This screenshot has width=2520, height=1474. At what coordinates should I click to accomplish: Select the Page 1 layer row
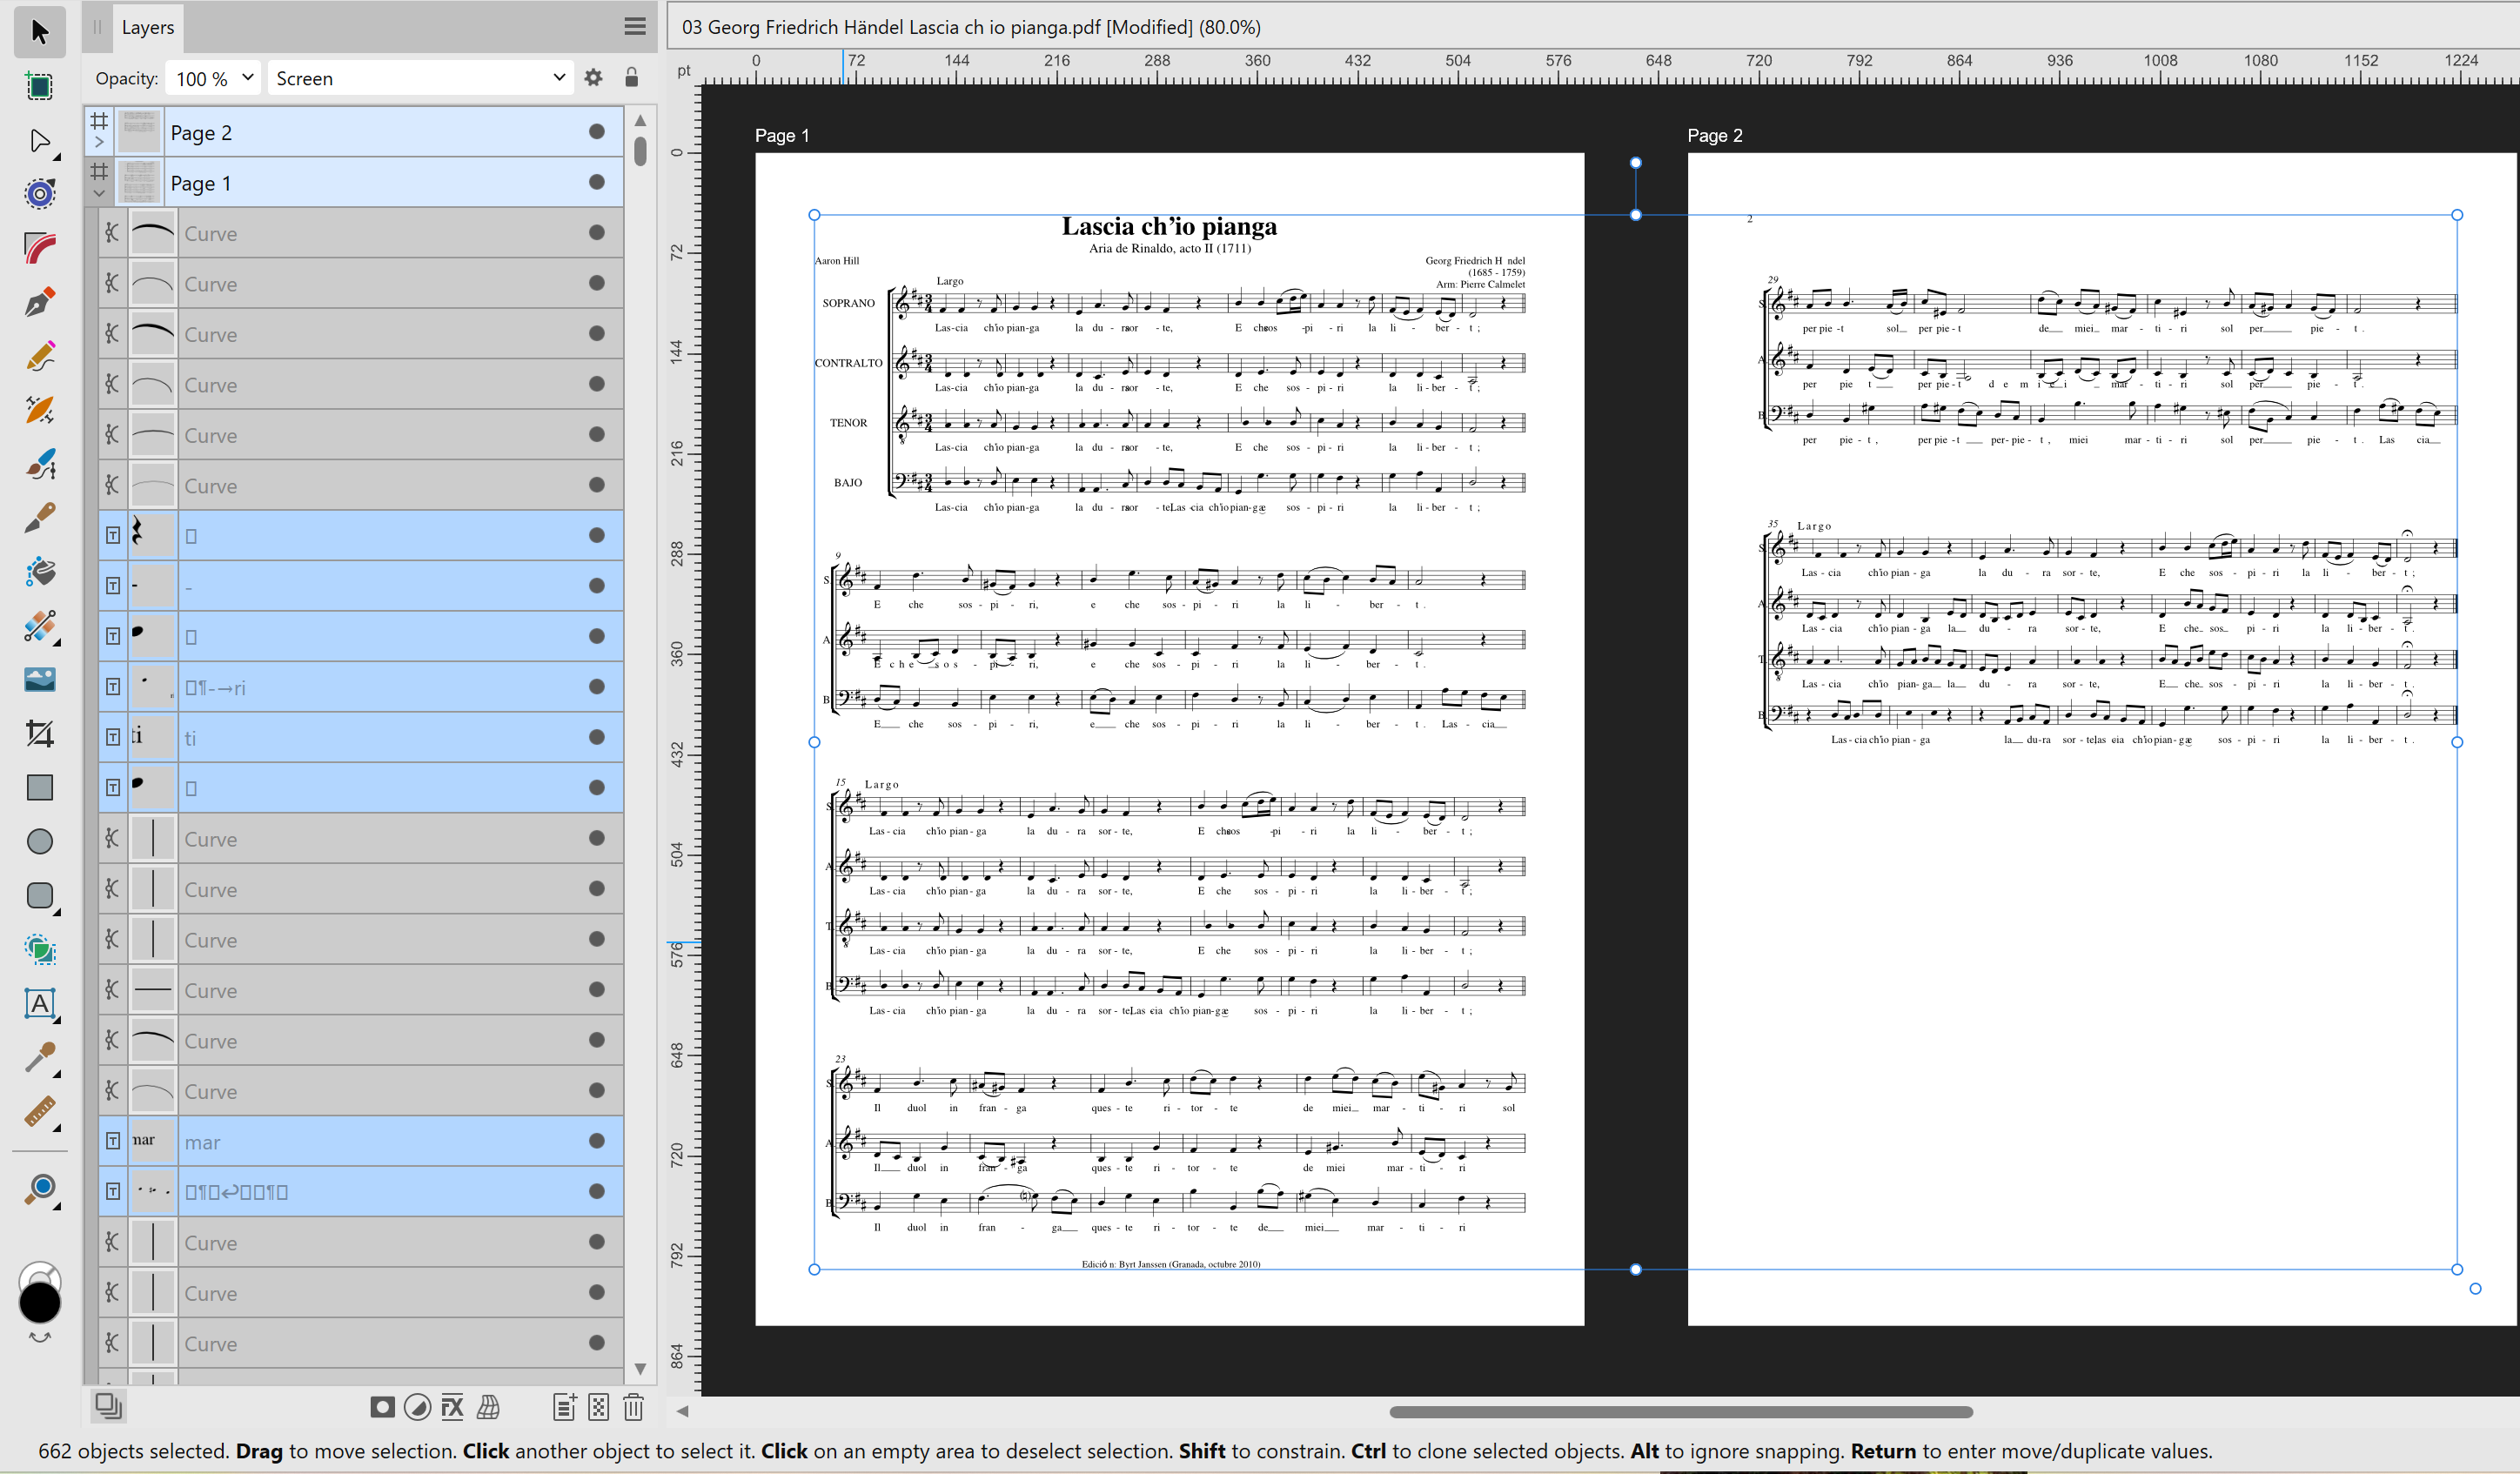click(x=354, y=182)
